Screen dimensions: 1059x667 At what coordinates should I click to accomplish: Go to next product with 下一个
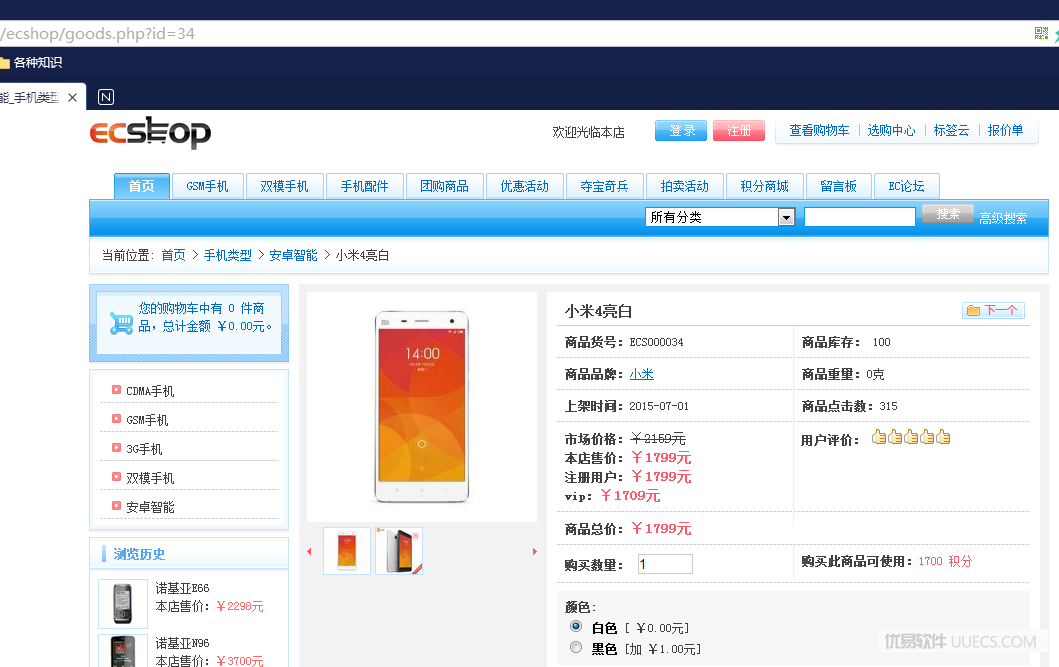[993, 311]
